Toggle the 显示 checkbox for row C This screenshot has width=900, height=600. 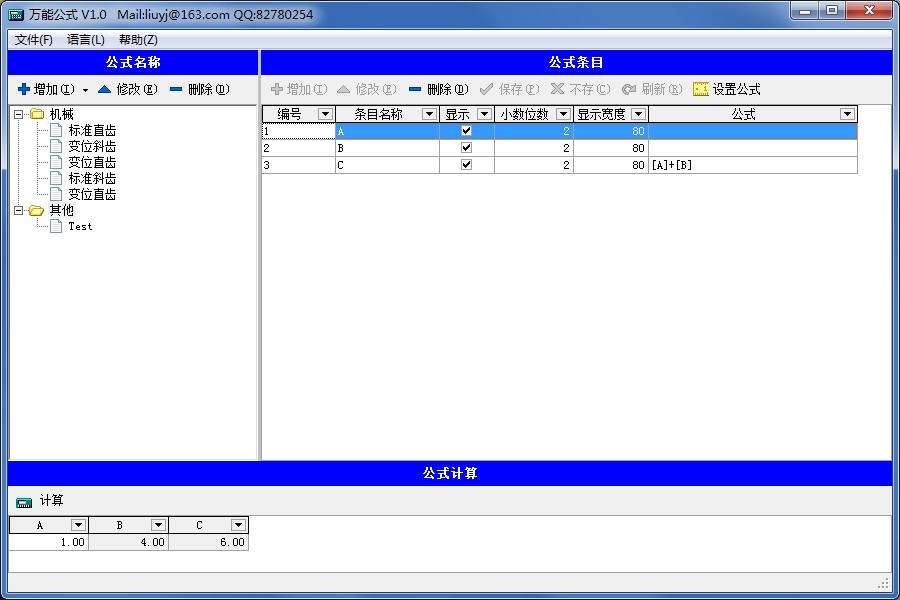(466, 165)
